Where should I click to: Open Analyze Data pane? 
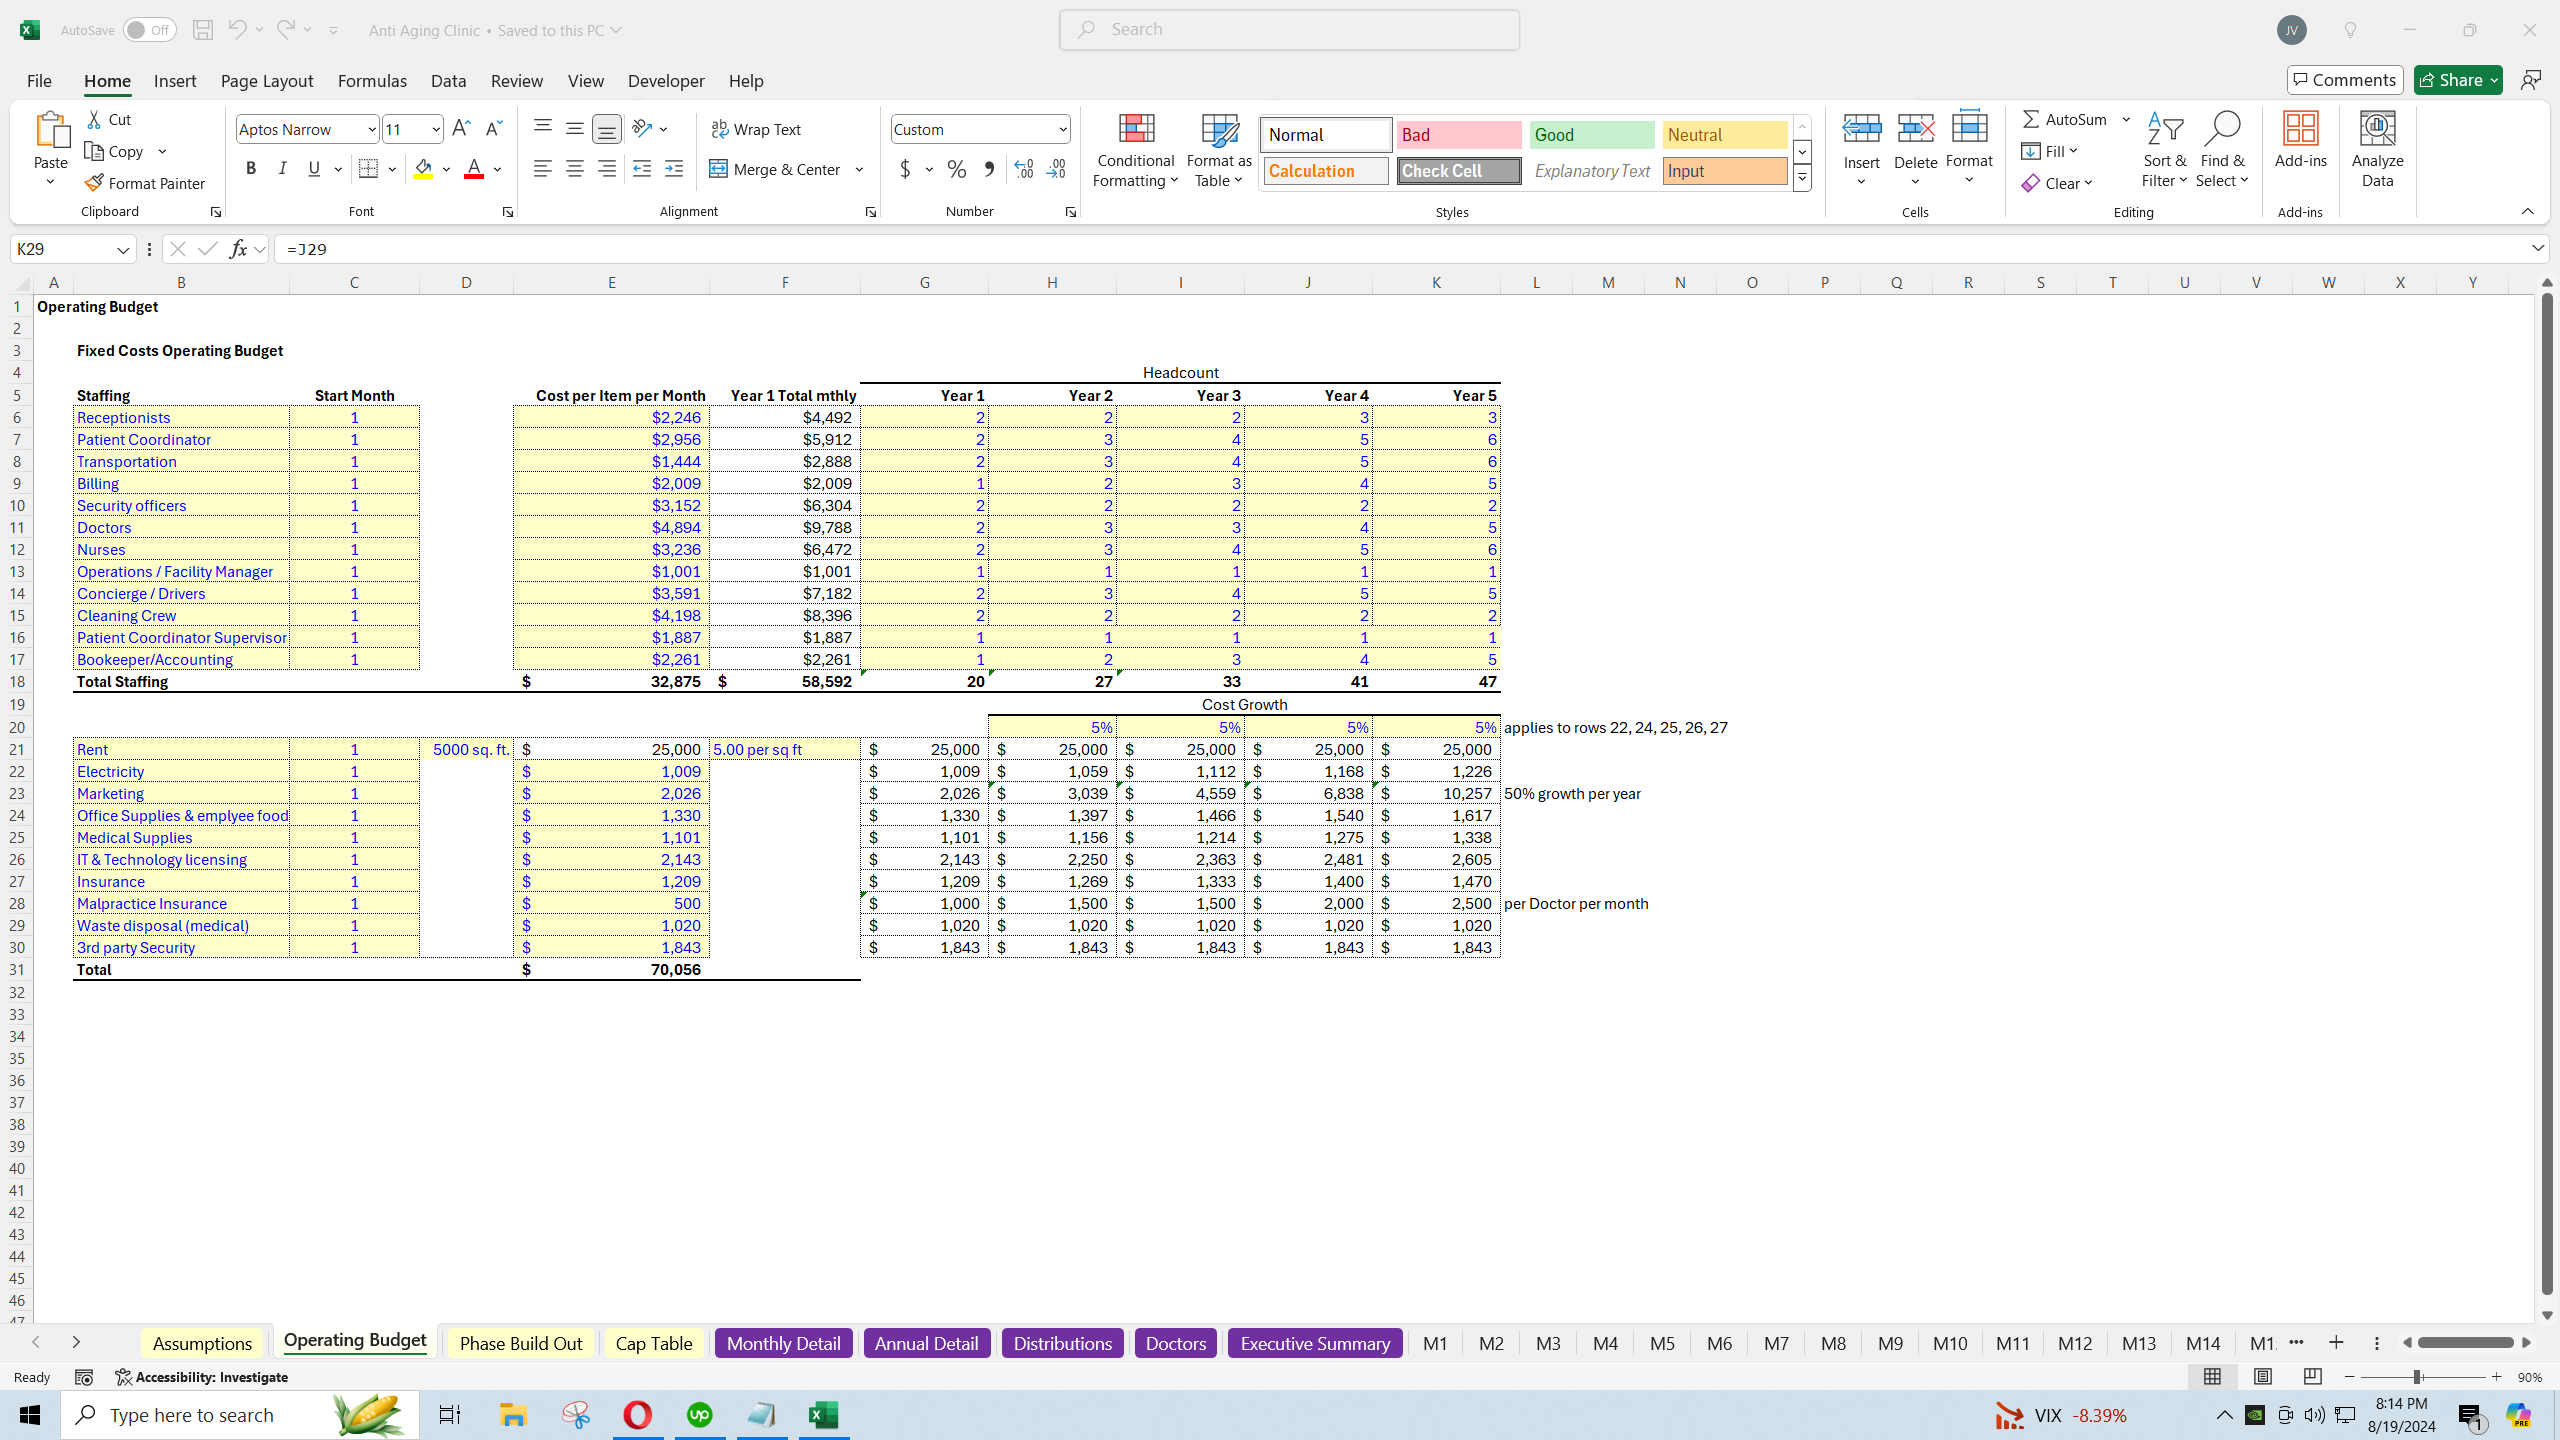pyautogui.click(x=2377, y=150)
